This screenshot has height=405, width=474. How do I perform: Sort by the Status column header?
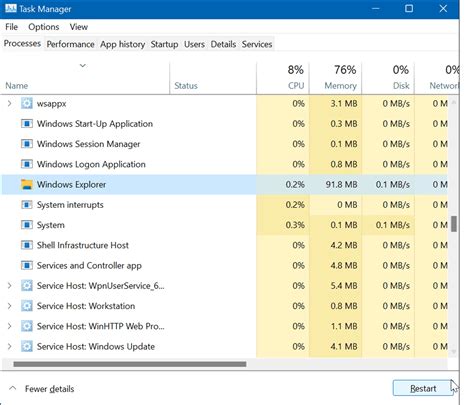(213, 78)
